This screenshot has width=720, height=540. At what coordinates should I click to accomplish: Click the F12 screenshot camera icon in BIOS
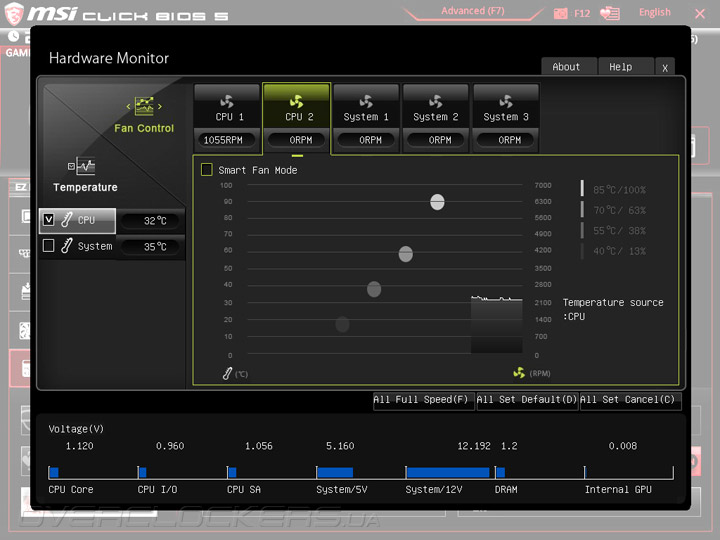(560, 13)
